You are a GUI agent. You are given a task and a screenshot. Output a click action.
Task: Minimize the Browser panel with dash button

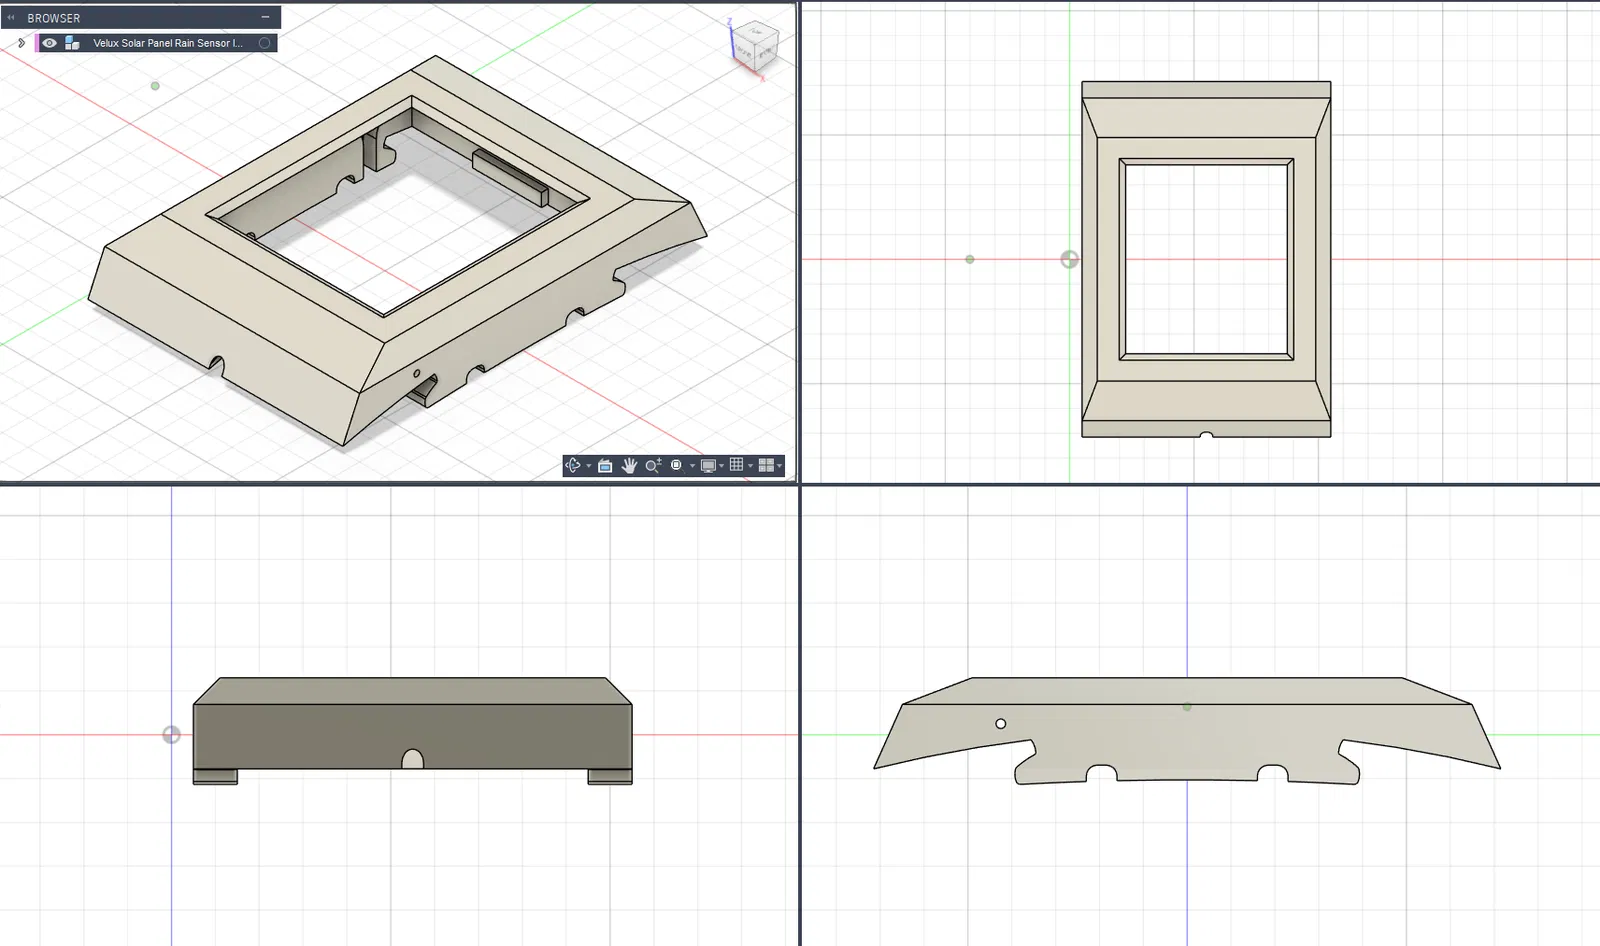coord(265,17)
